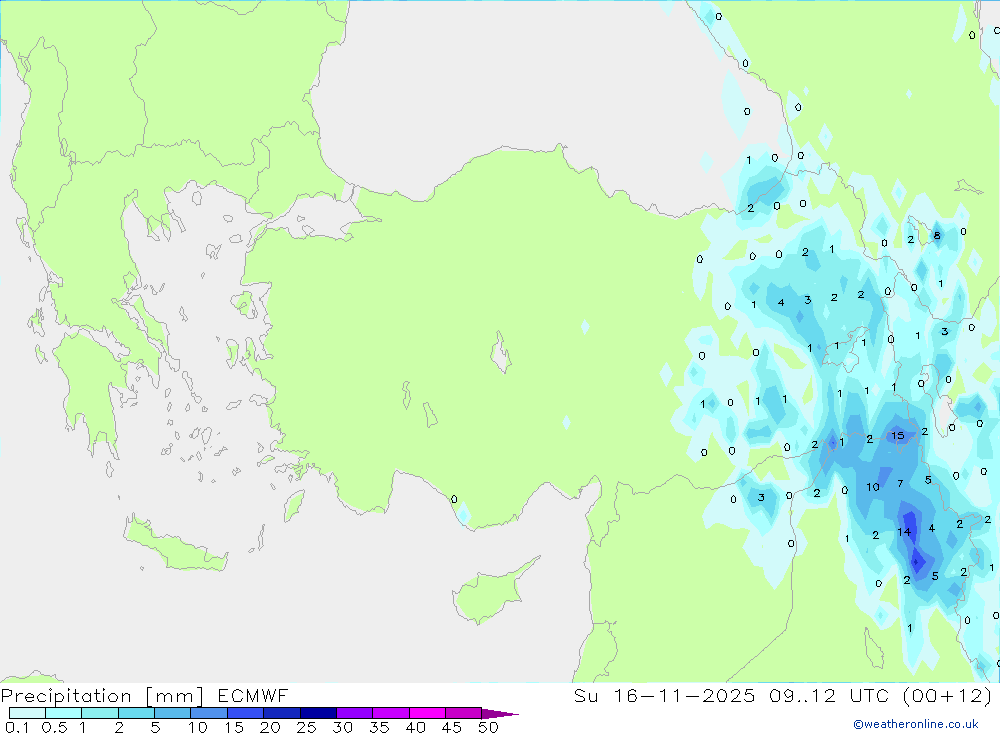Click the '0.5' legend scale label
The image size is (1000, 733).
coord(54,727)
